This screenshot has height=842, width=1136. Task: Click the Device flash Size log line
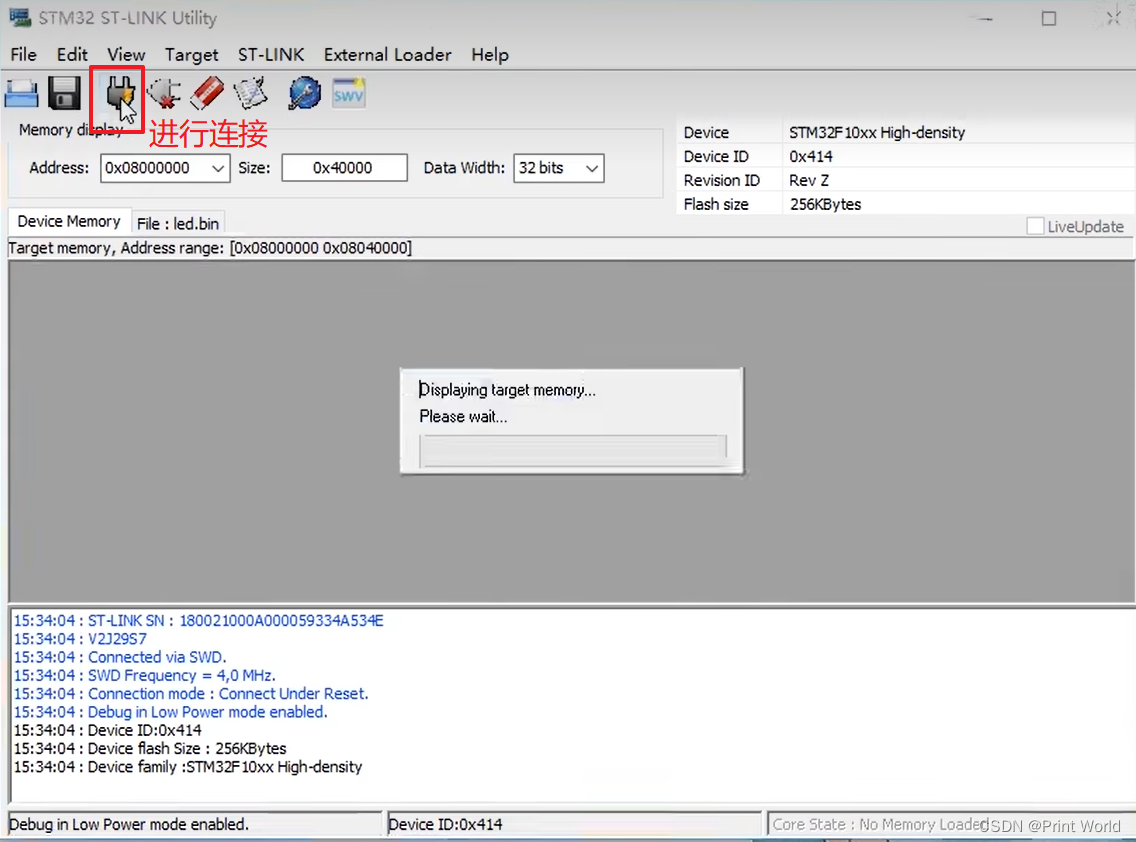(150, 749)
